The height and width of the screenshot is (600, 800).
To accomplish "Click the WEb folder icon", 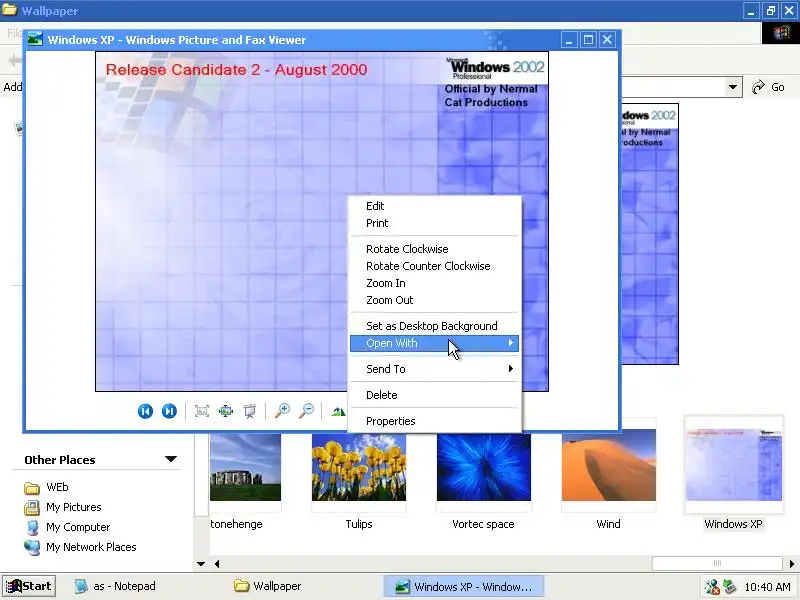I will pyautogui.click(x=32, y=488).
